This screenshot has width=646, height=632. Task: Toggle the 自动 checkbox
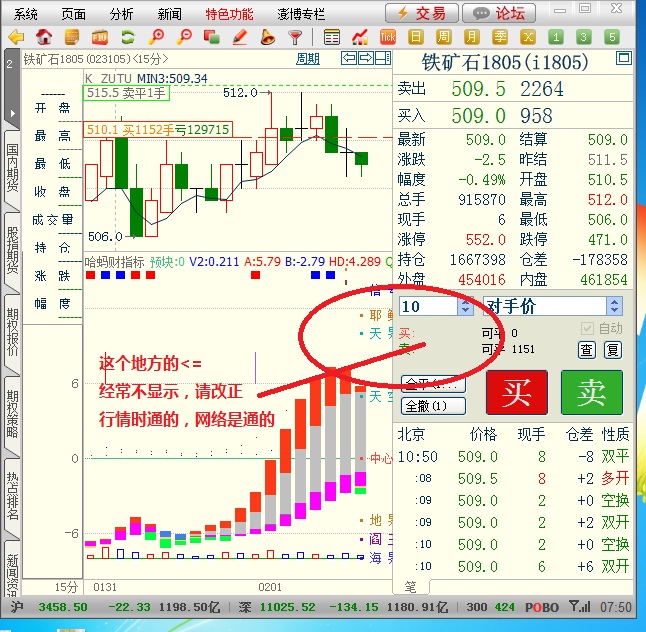coord(587,329)
